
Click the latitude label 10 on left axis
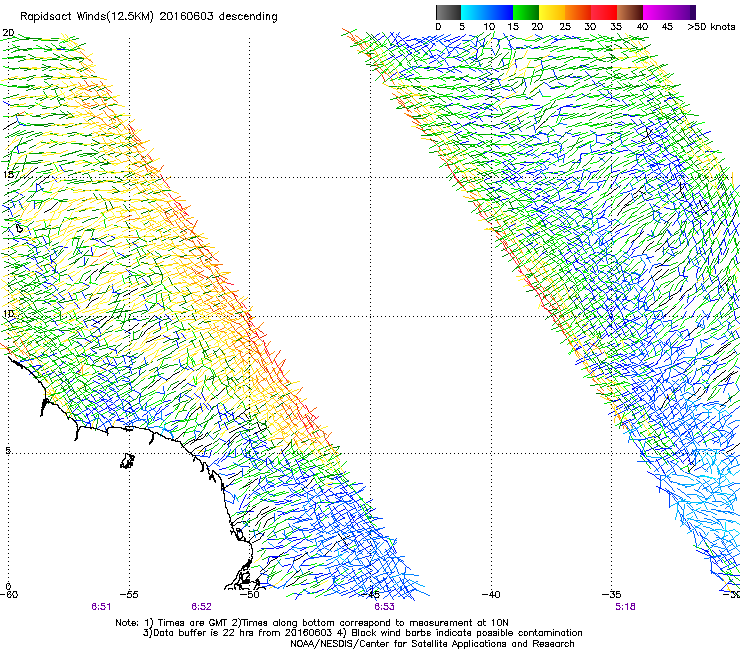[8, 314]
